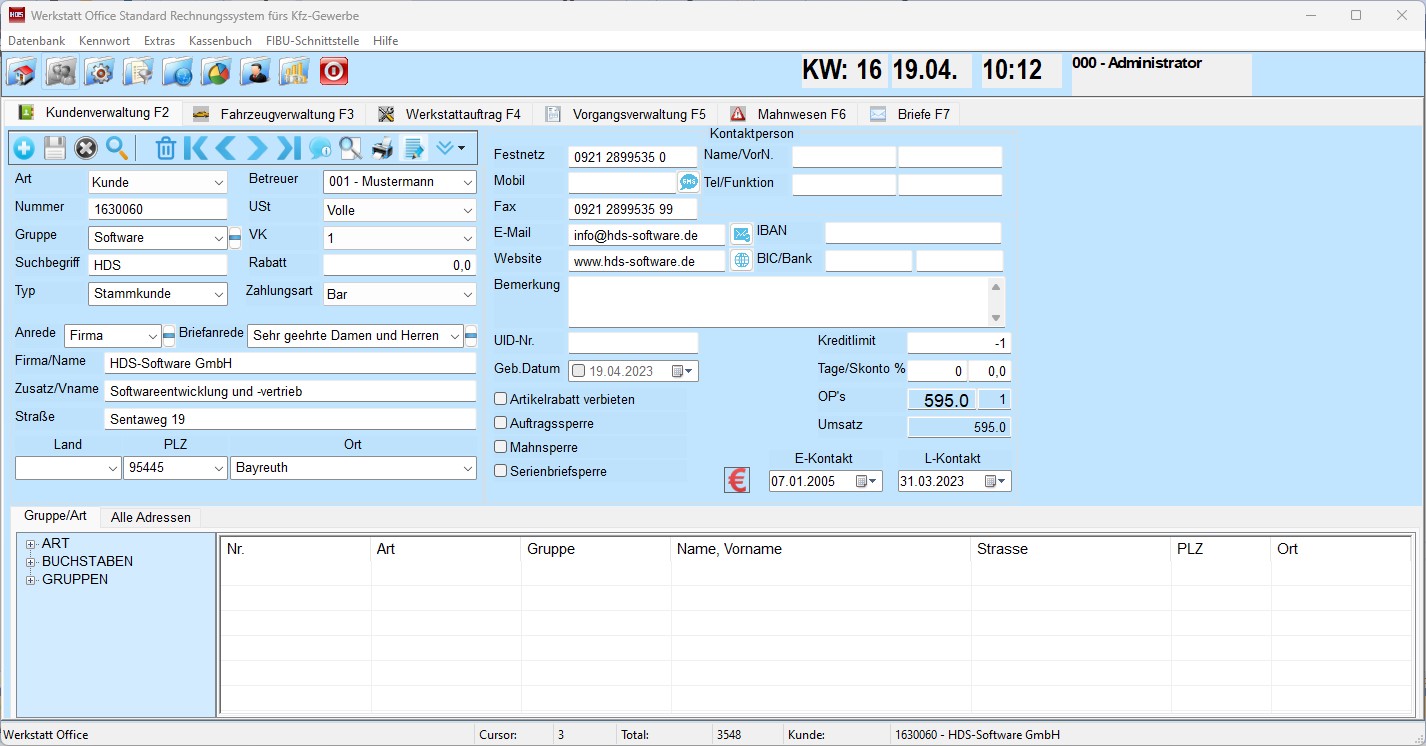Save the record with the floppy disk icon
The height and width of the screenshot is (746, 1426).
click(55, 149)
